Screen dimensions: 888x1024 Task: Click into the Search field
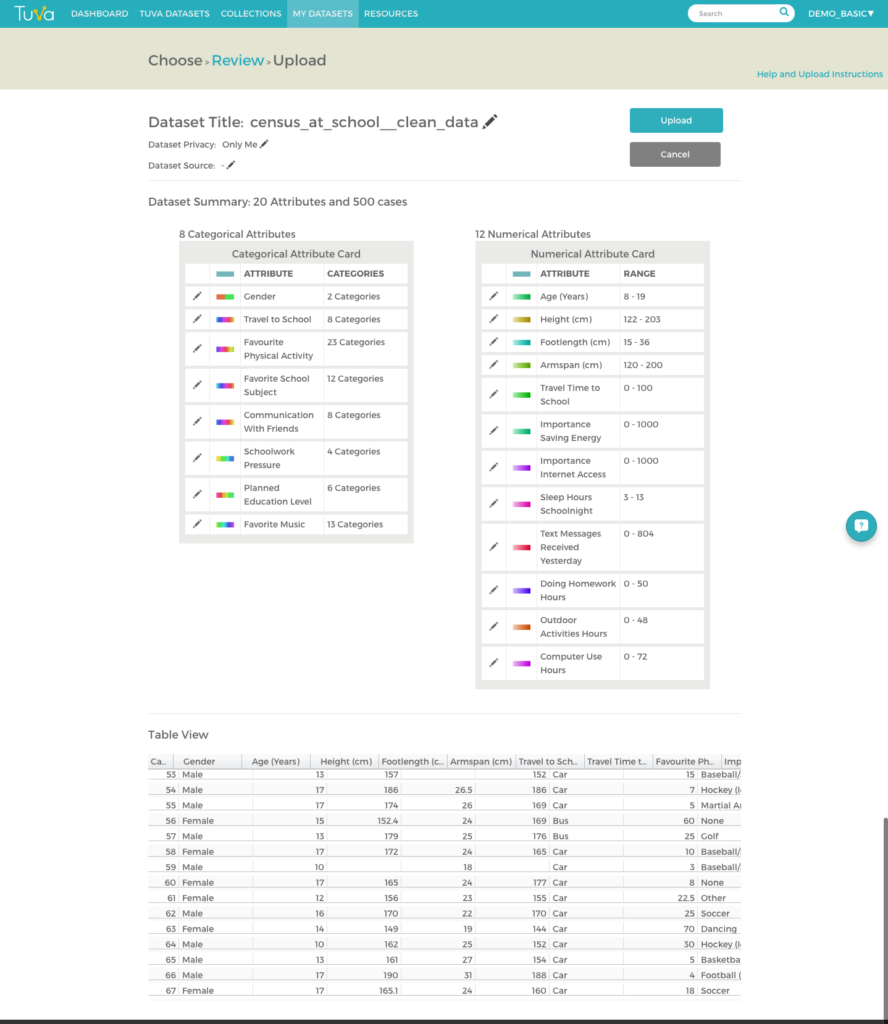tap(736, 13)
